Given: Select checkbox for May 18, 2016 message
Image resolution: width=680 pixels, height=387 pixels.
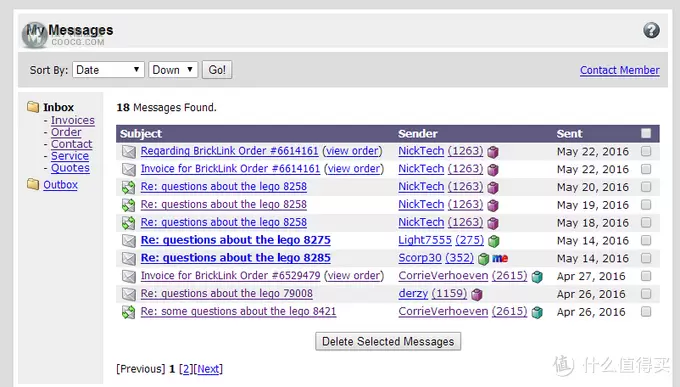Looking at the screenshot, I should click(x=646, y=222).
